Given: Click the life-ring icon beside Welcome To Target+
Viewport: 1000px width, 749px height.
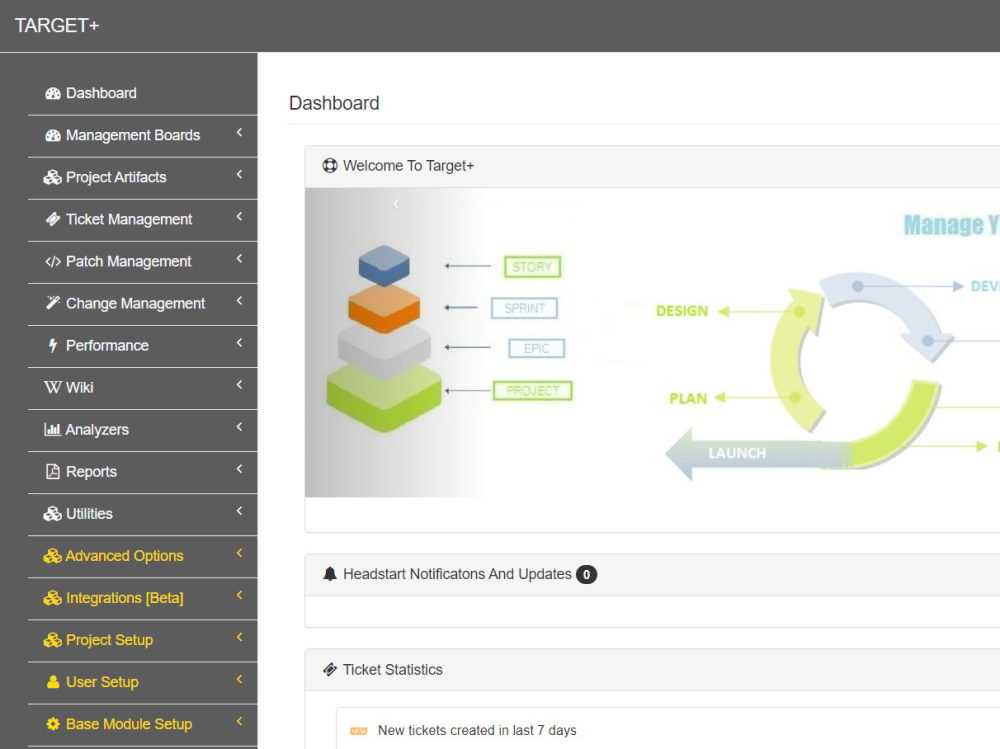Looking at the screenshot, I should pyautogui.click(x=330, y=166).
